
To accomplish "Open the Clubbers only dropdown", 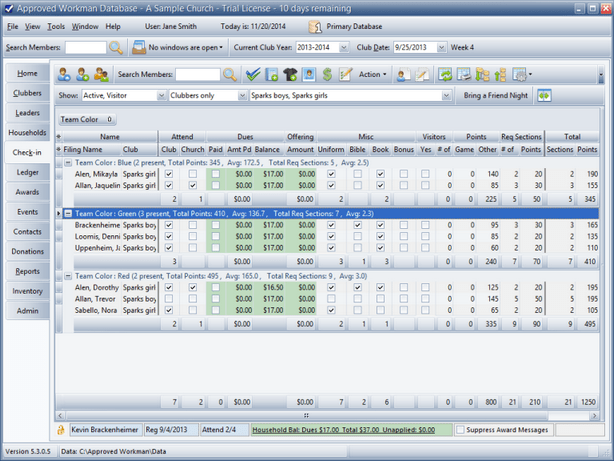I will click(x=242, y=96).
